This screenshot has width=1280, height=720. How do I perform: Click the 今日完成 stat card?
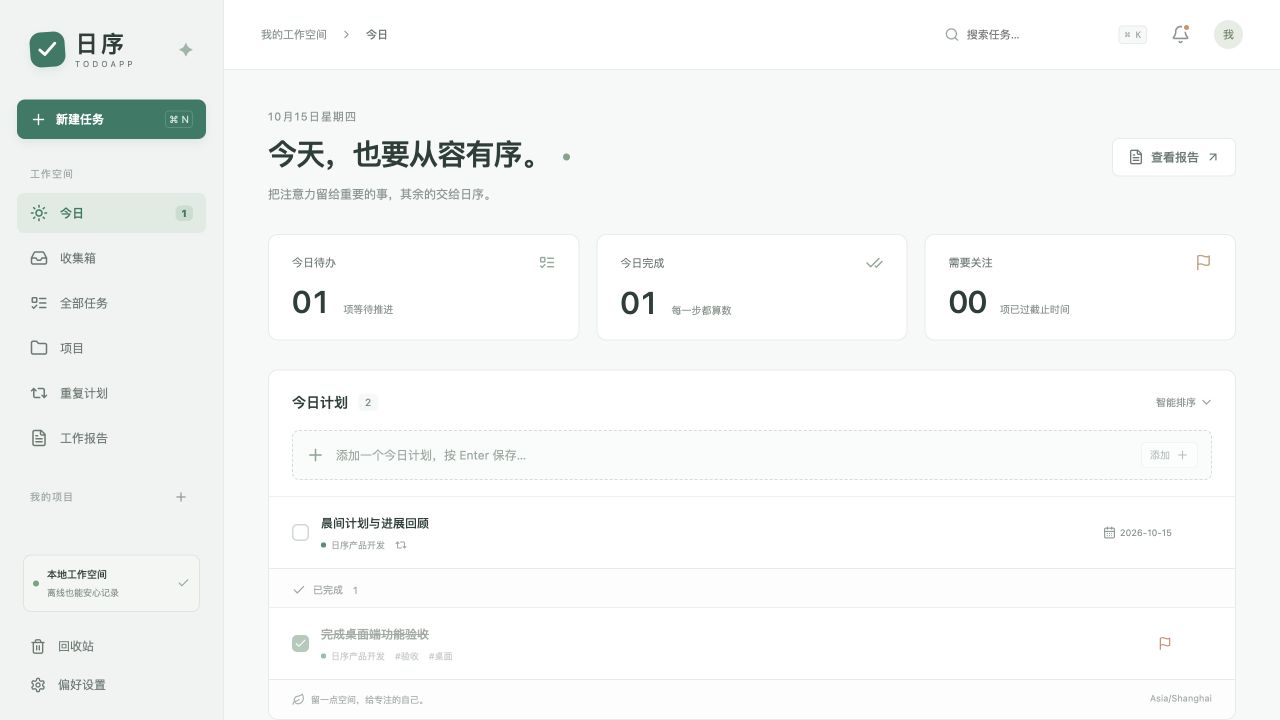pos(752,287)
